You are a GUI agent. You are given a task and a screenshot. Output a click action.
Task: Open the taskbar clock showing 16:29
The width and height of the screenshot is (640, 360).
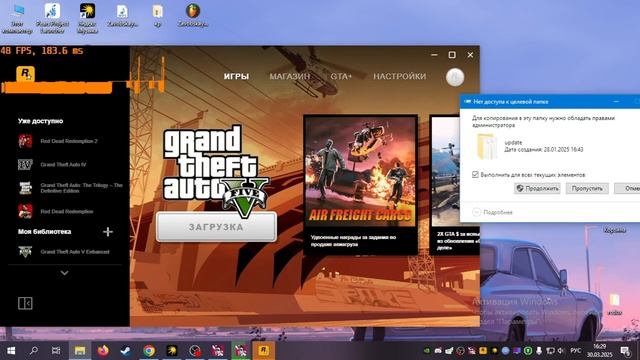click(x=600, y=350)
